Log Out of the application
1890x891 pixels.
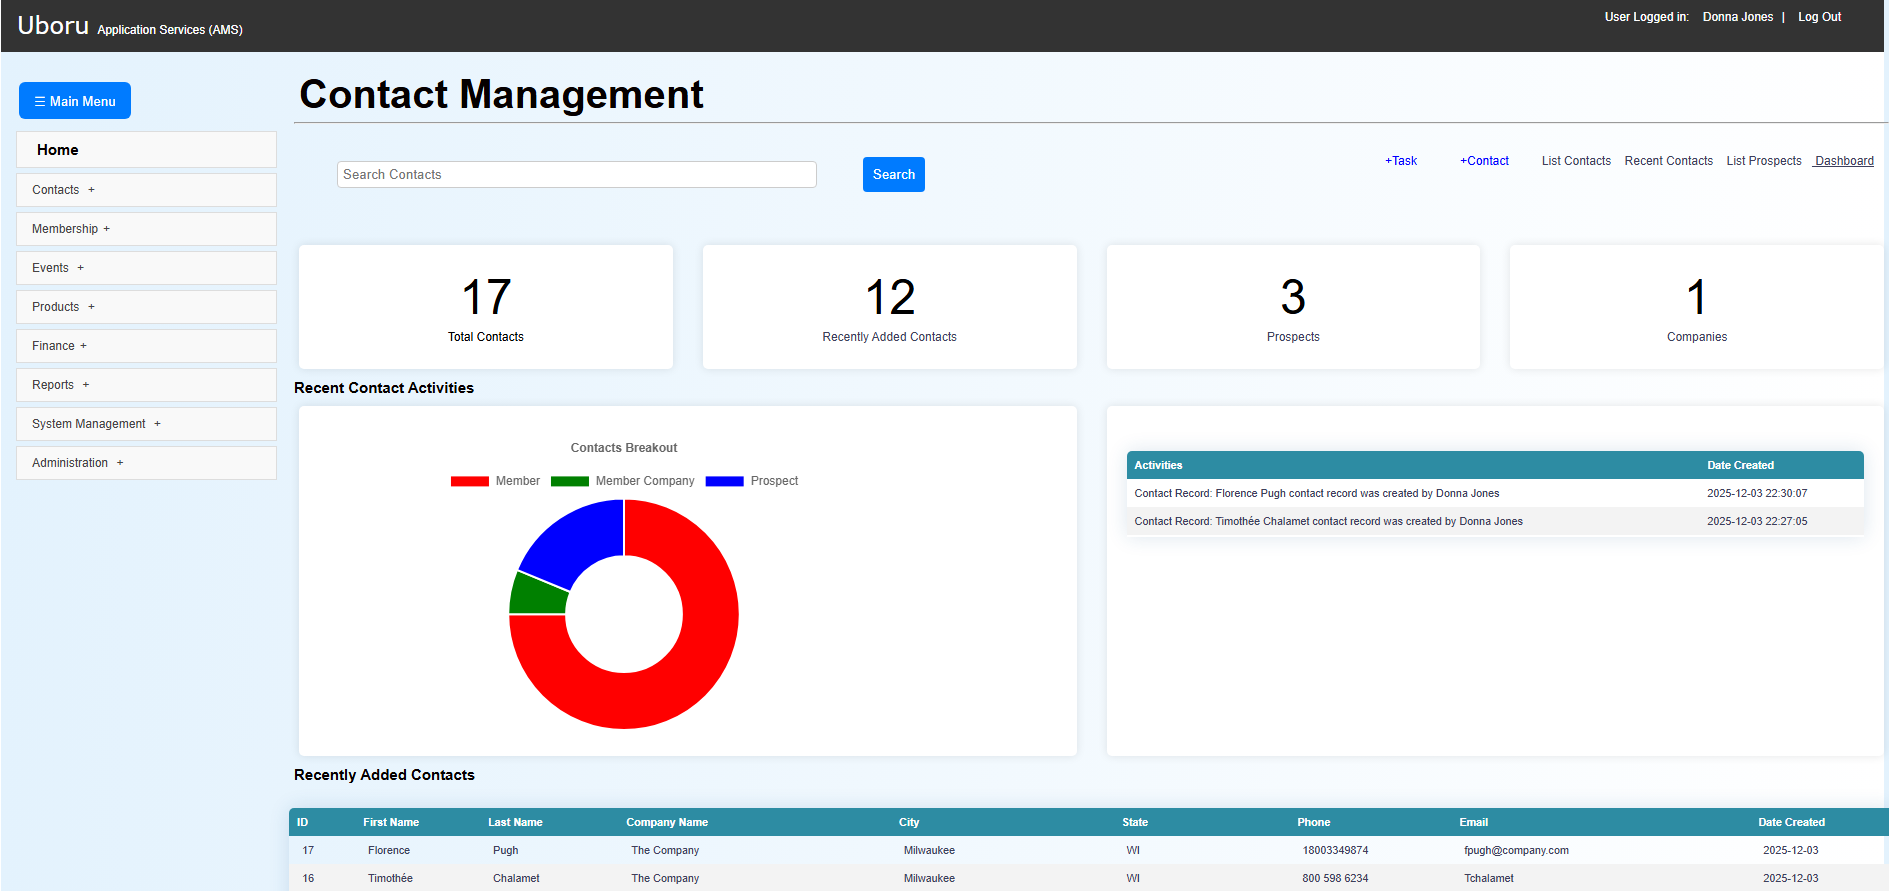[x=1819, y=17]
